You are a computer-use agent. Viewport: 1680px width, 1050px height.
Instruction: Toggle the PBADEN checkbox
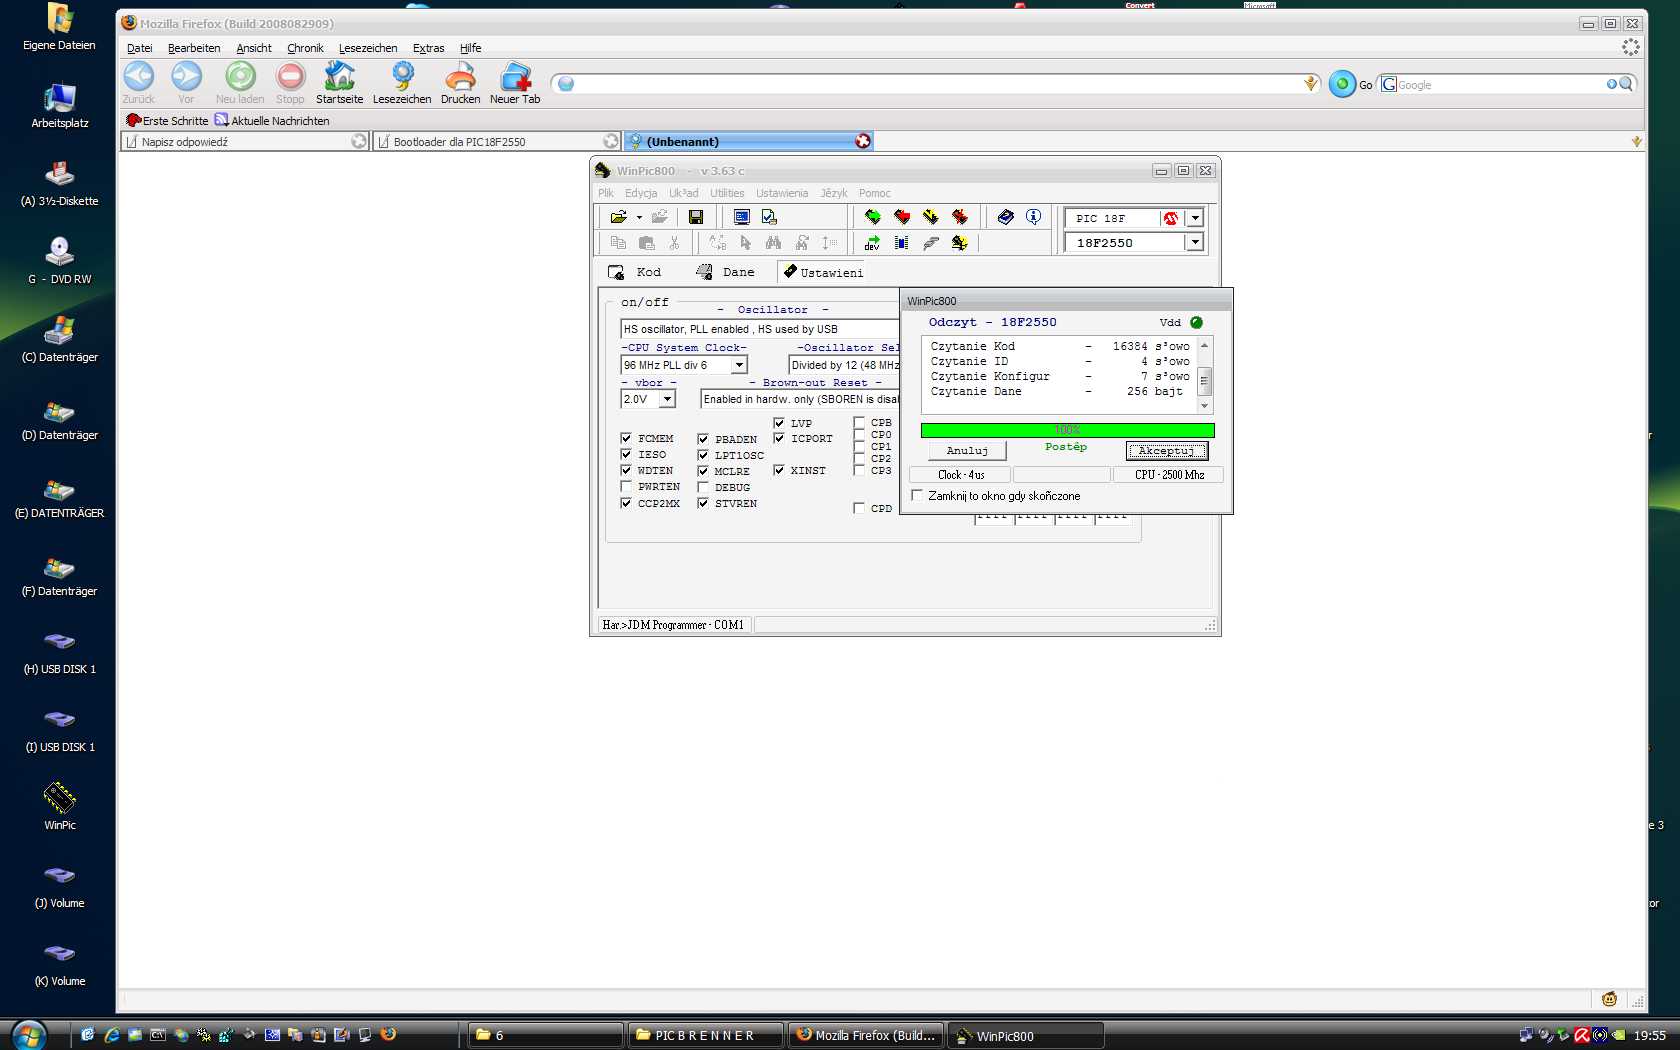pos(703,439)
